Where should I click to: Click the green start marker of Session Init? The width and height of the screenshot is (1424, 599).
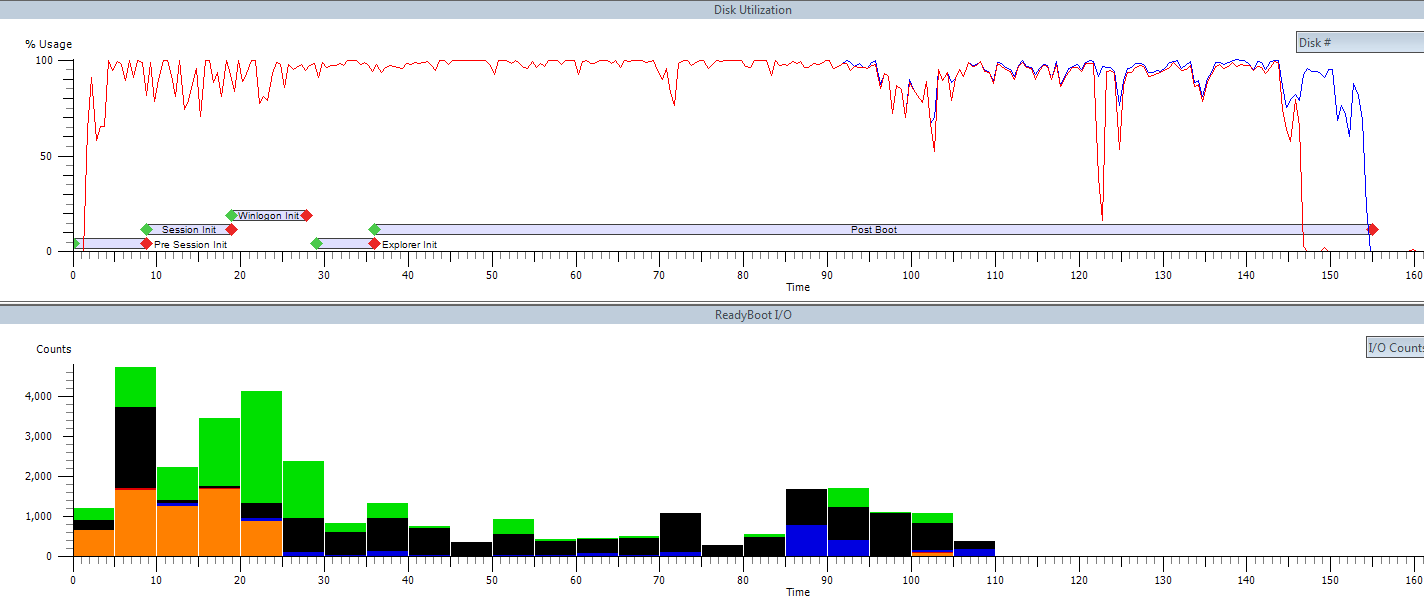coord(146,229)
